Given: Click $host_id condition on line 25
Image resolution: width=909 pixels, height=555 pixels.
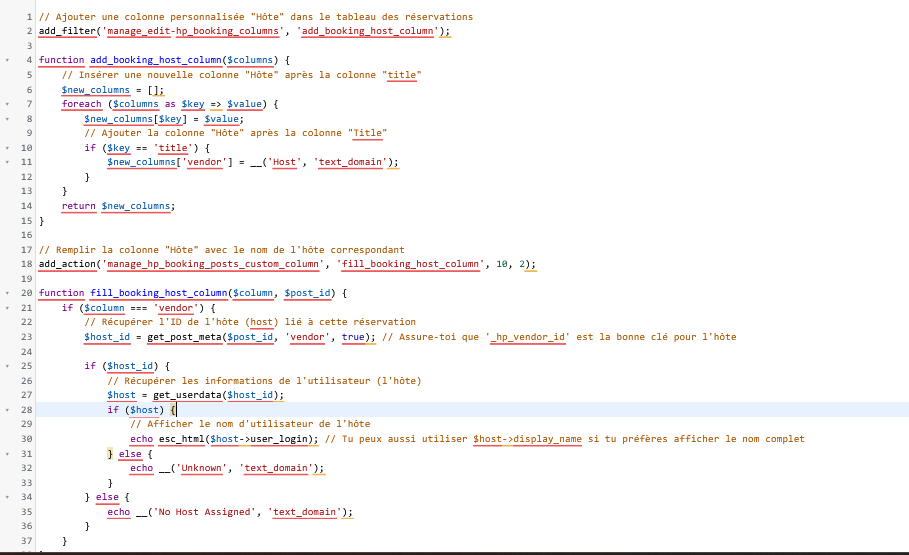Looking at the screenshot, I should tap(130, 366).
